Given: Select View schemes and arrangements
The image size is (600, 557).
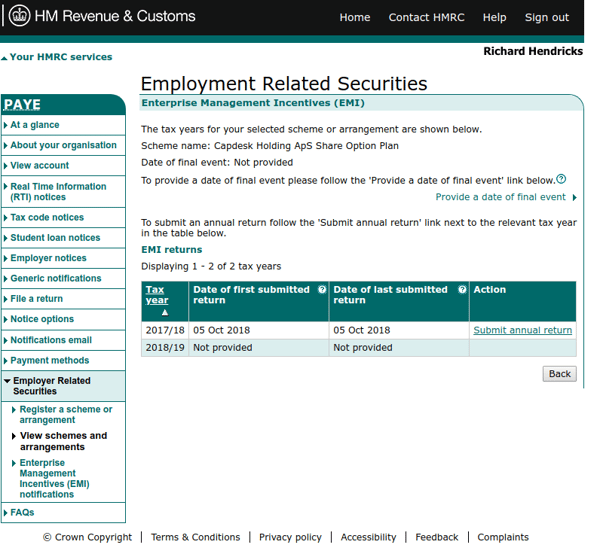Looking at the screenshot, I should [64, 441].
